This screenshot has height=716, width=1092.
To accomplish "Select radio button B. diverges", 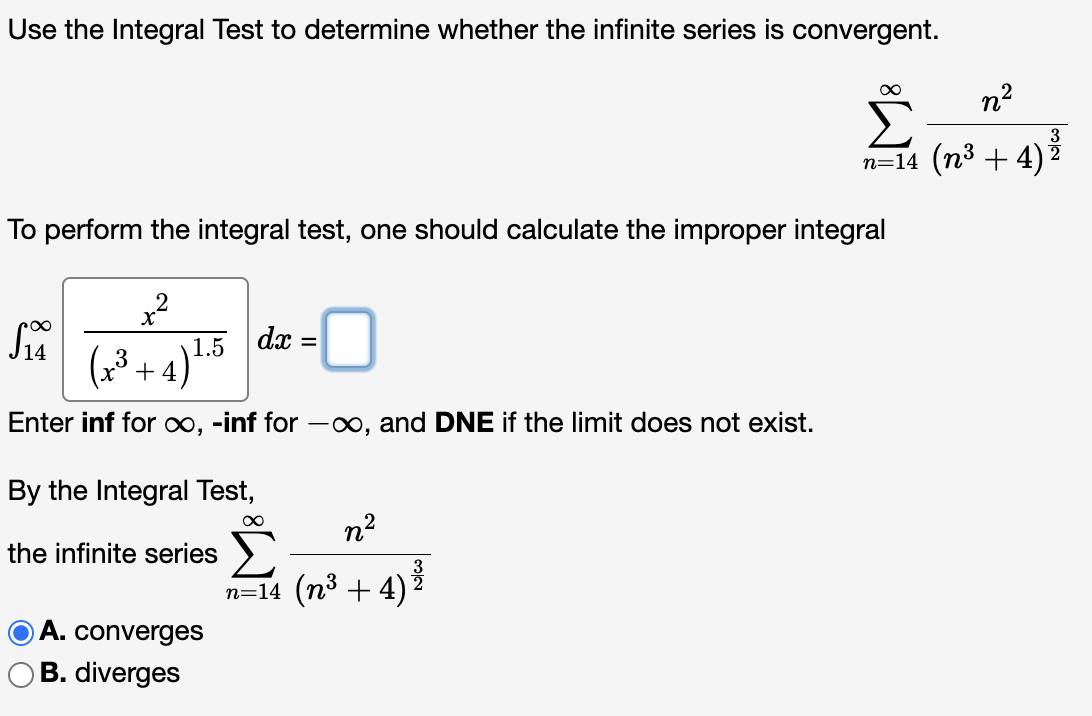I will [19, 673].
